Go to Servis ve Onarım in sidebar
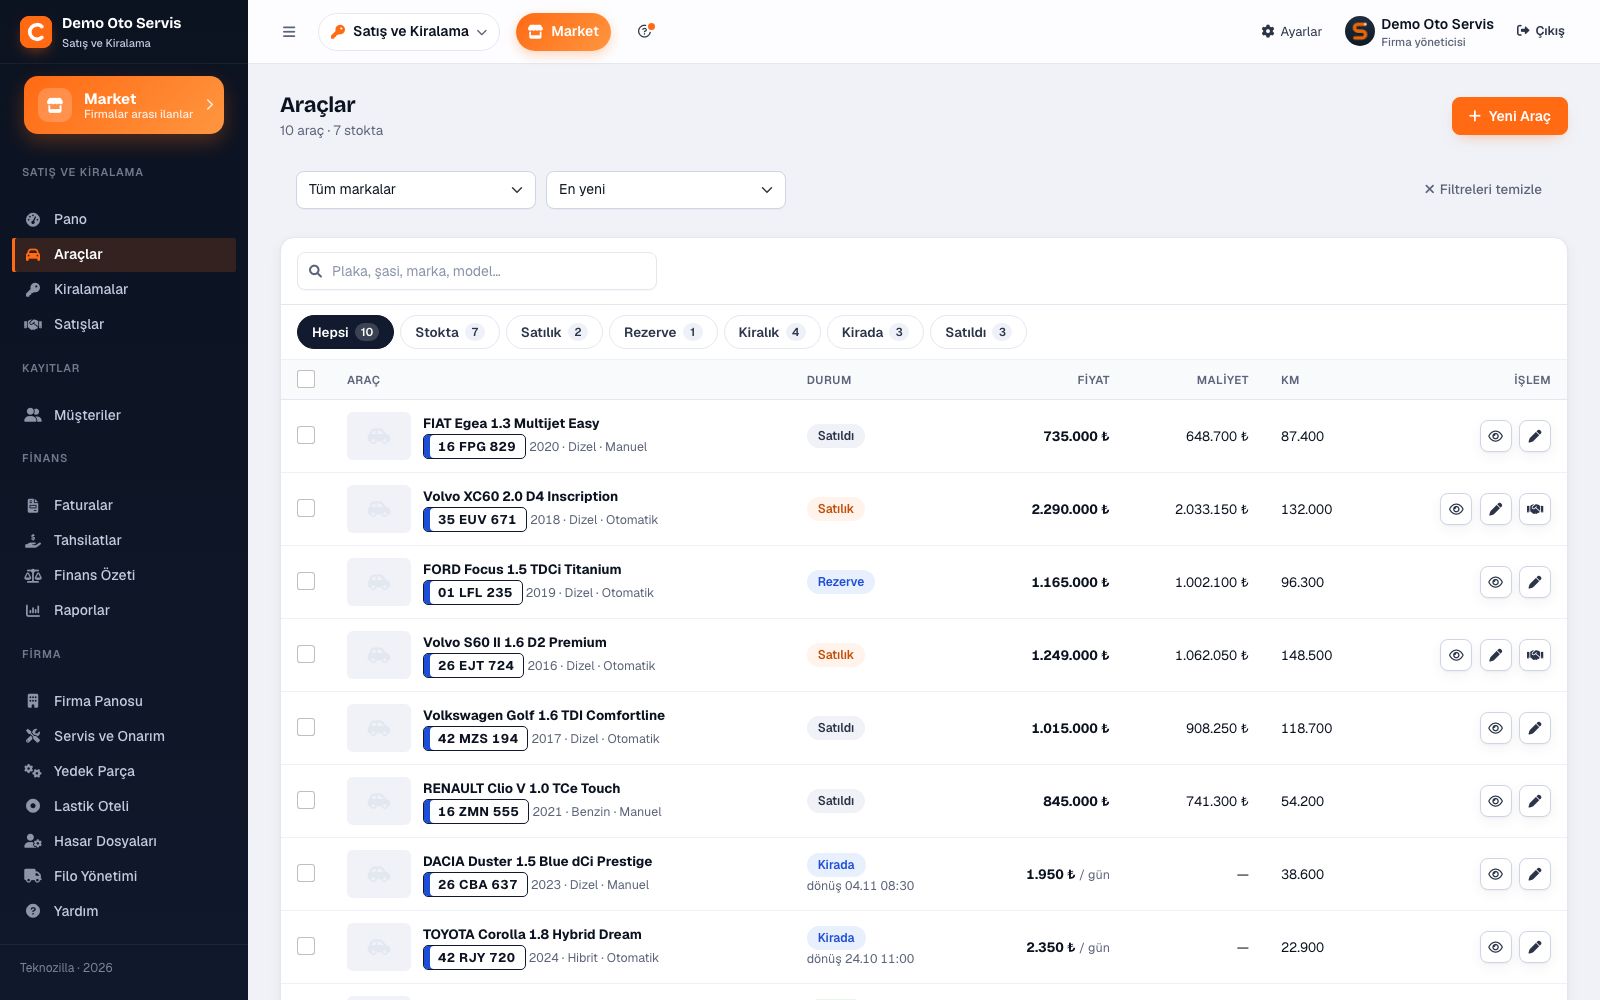Viewport: 1600px width, 1000px height. [x=124, y=736]
